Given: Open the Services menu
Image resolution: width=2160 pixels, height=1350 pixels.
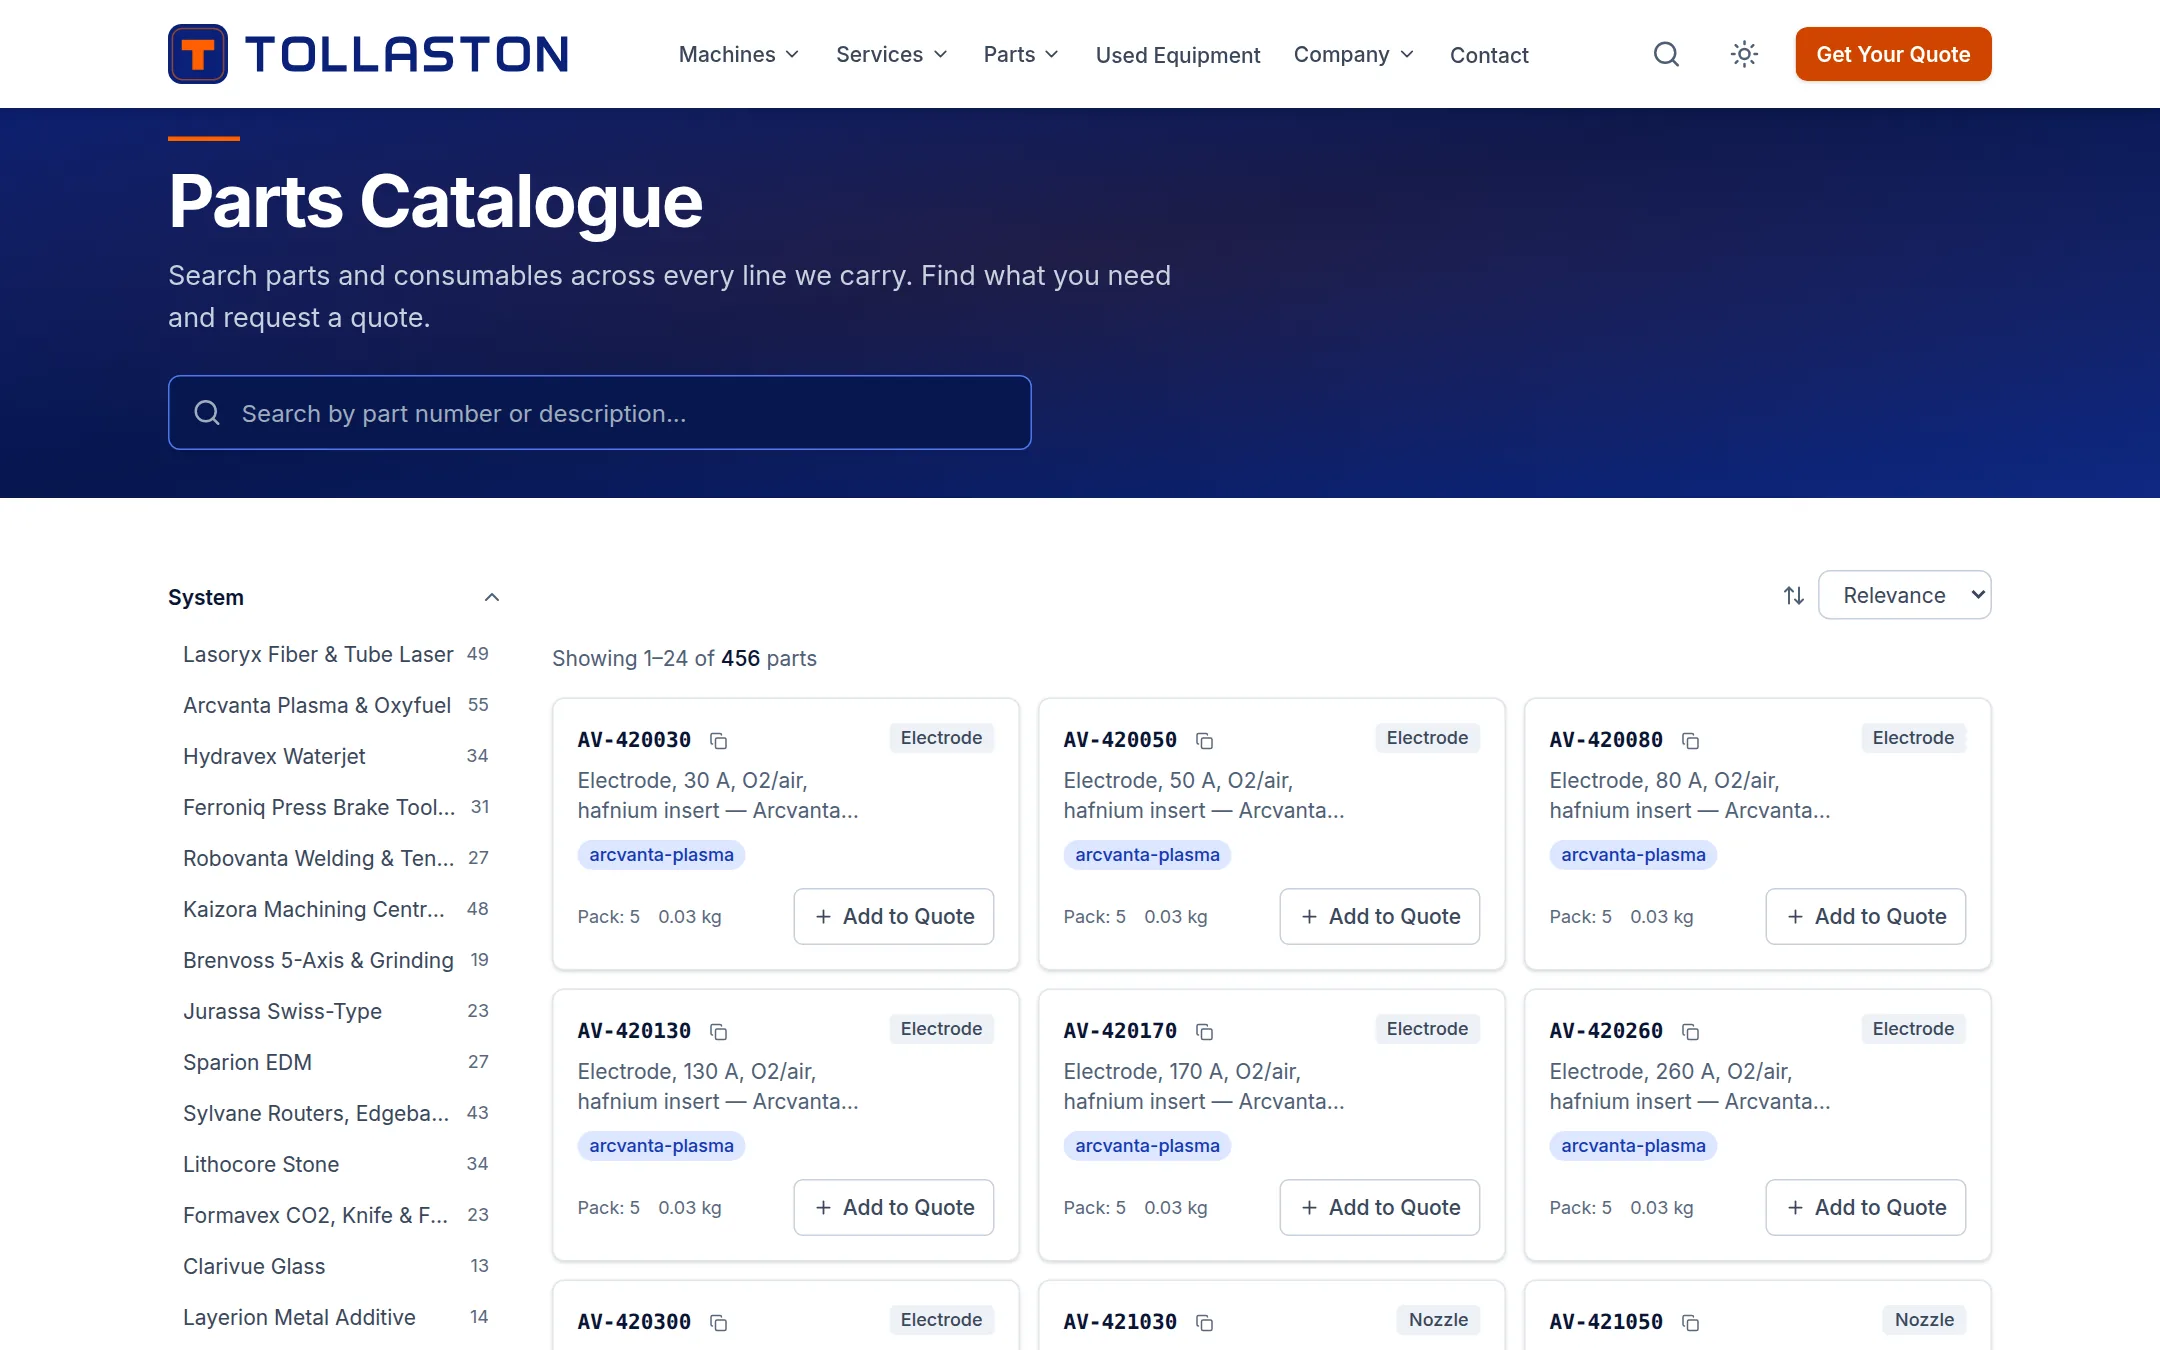Looking at the screenshot, I should (x=892, y=54).
